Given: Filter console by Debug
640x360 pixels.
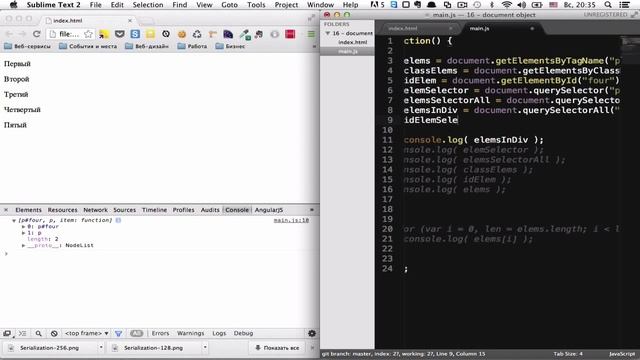Looking at the screenshot, I should tap(243, 333).
